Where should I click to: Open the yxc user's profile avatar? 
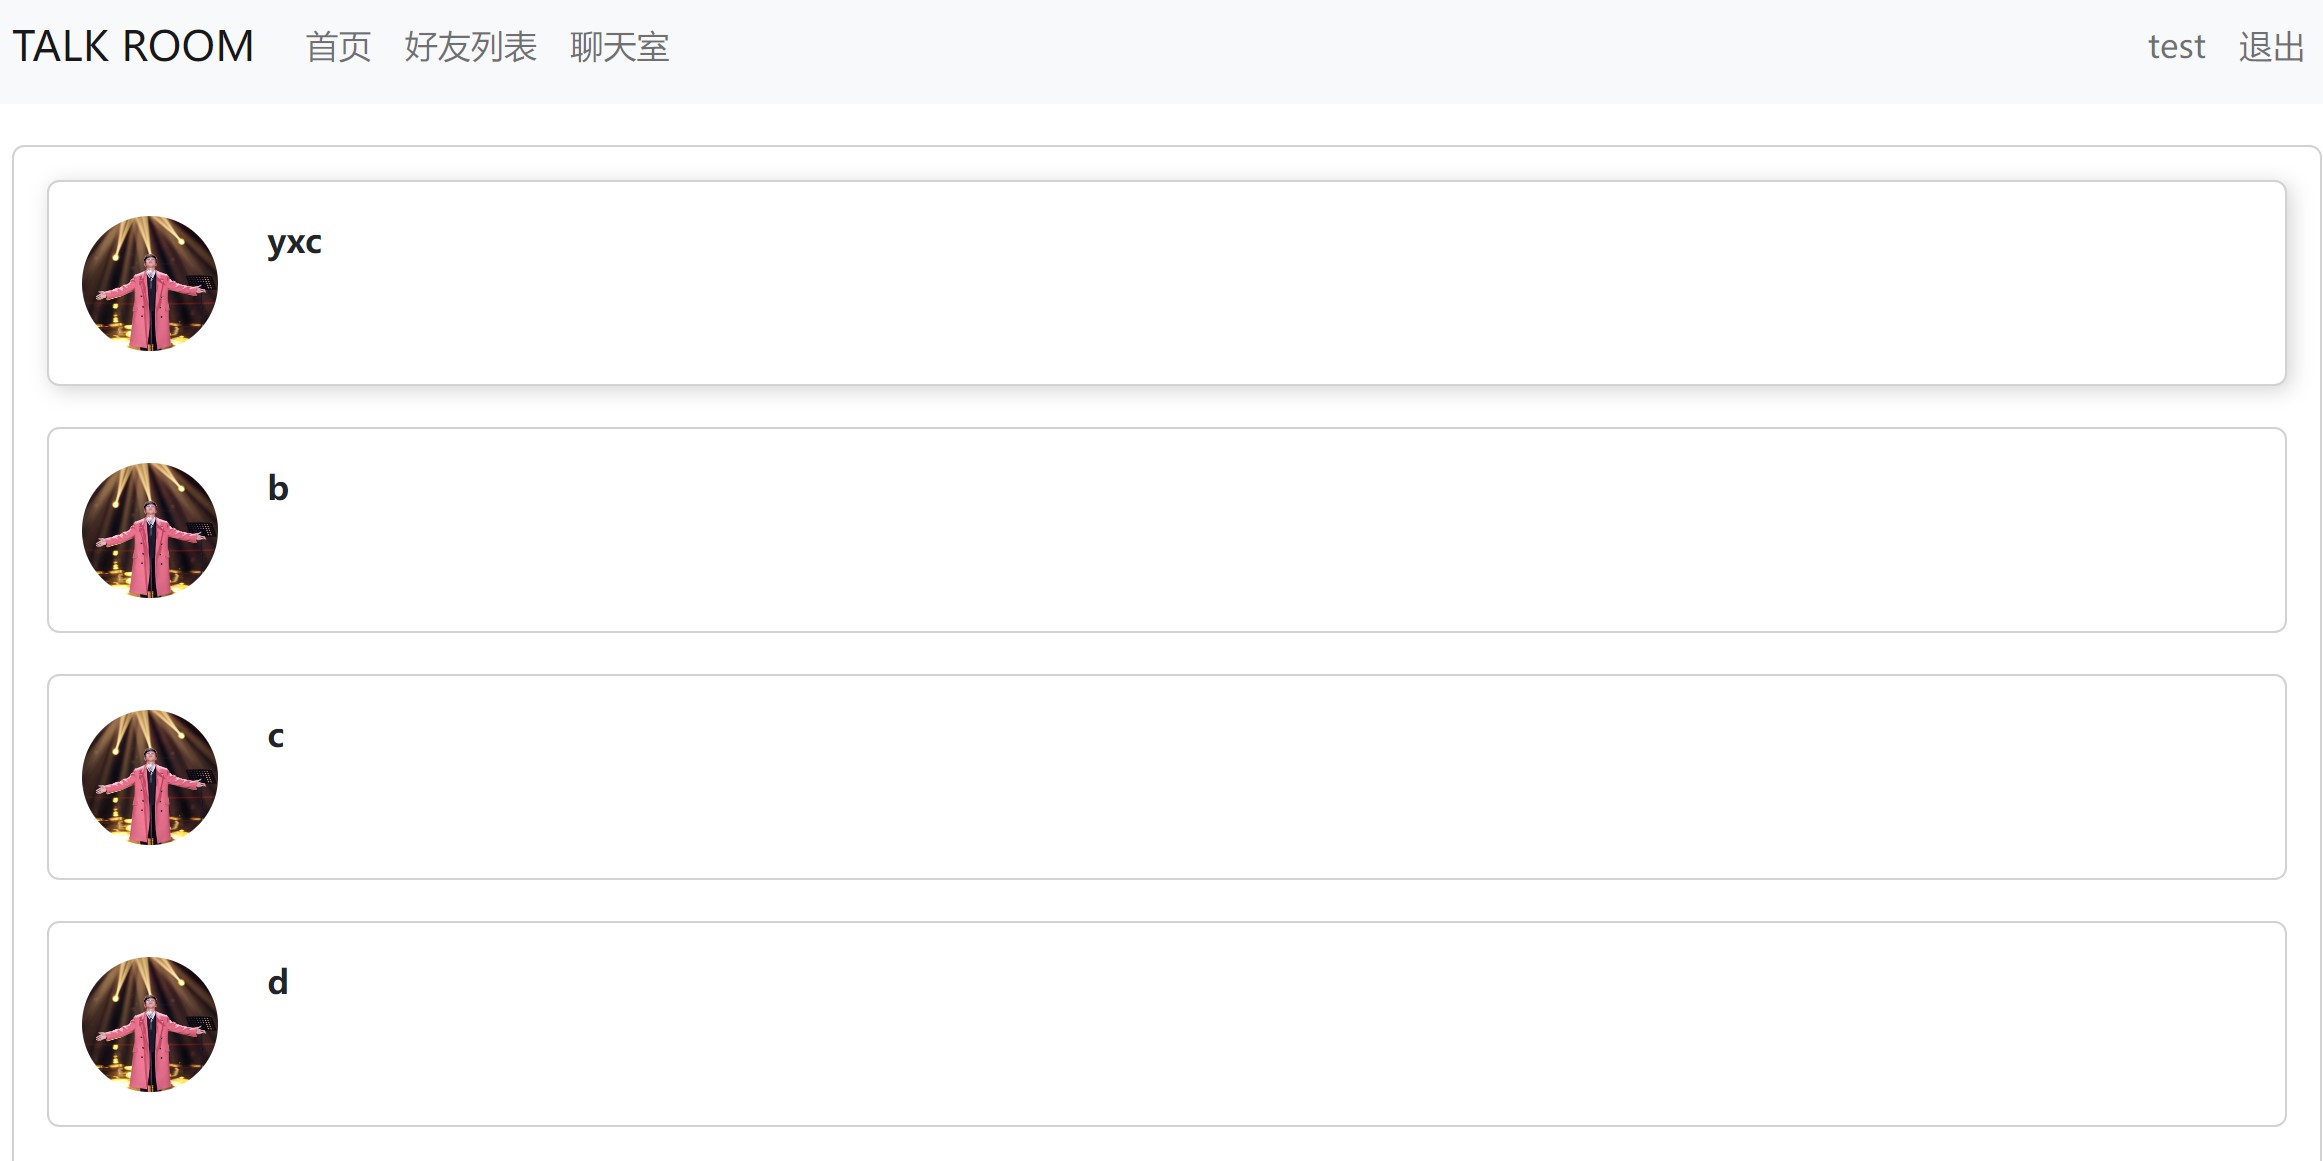(x=148, y=283)
